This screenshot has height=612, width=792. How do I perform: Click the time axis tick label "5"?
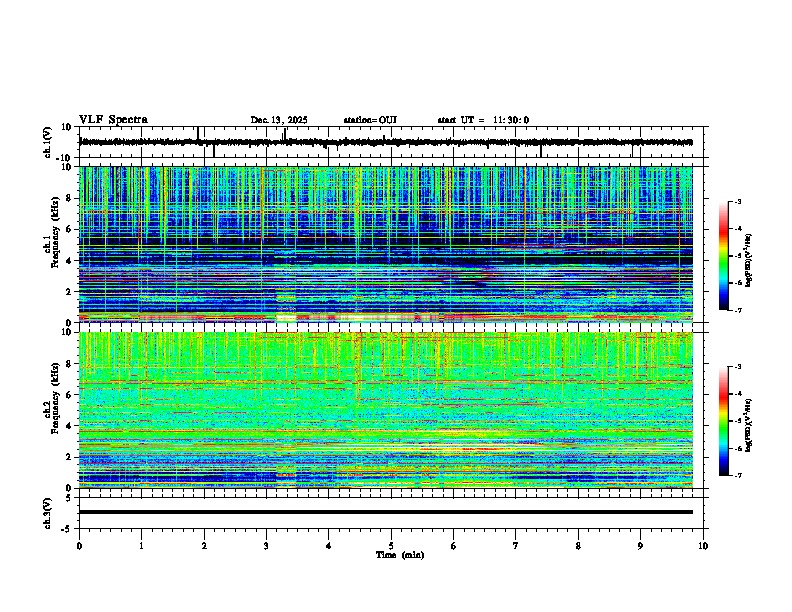391,546
